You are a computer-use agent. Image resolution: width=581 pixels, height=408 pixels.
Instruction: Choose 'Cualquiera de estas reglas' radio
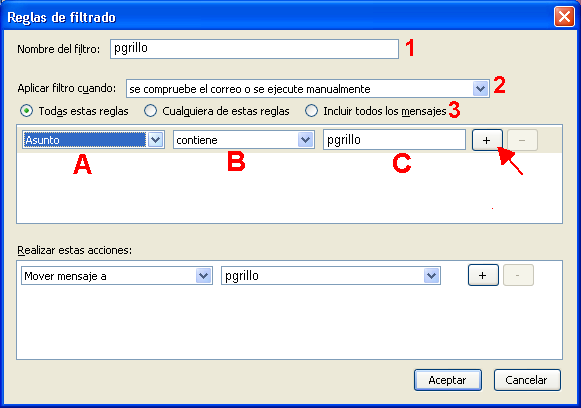click(x=150, y=111)
